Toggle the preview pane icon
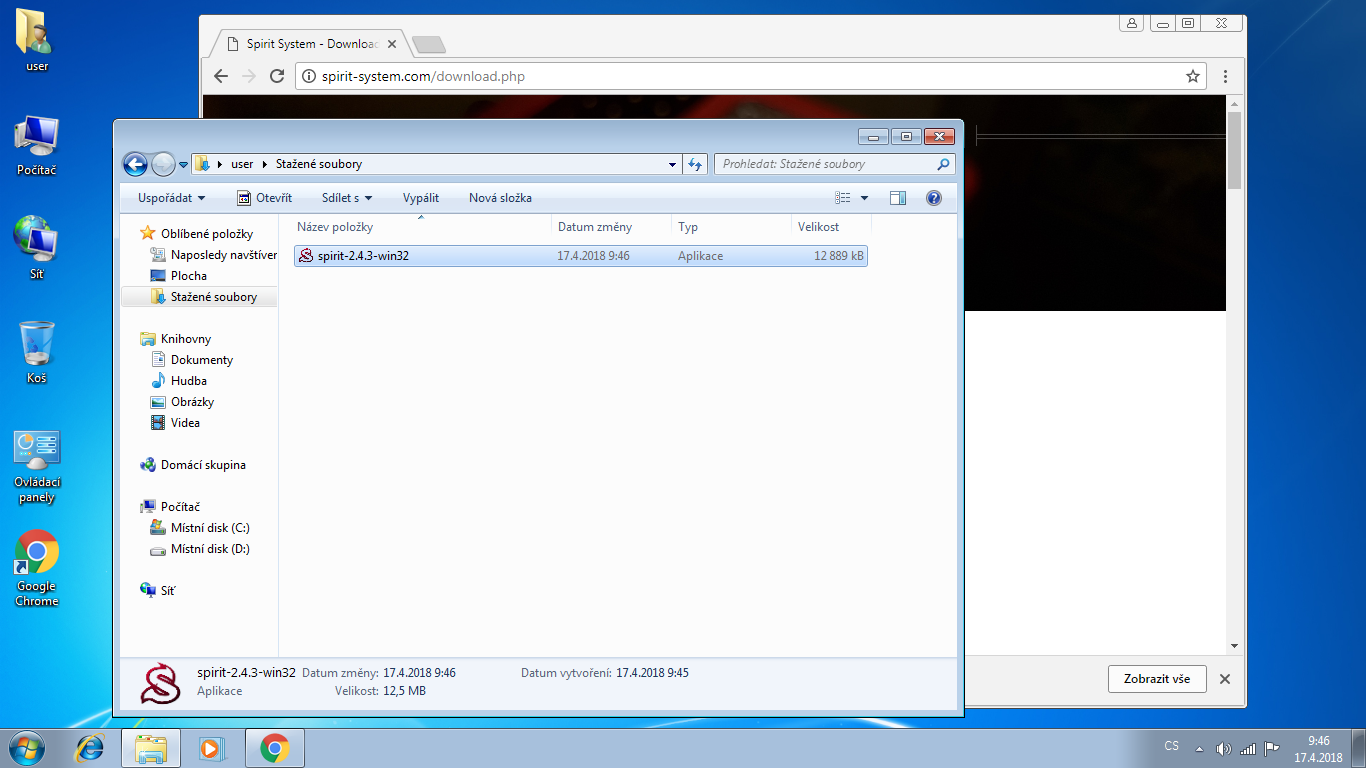The width and height of the screenshot is (1366, 768). (x=897, y=198)
